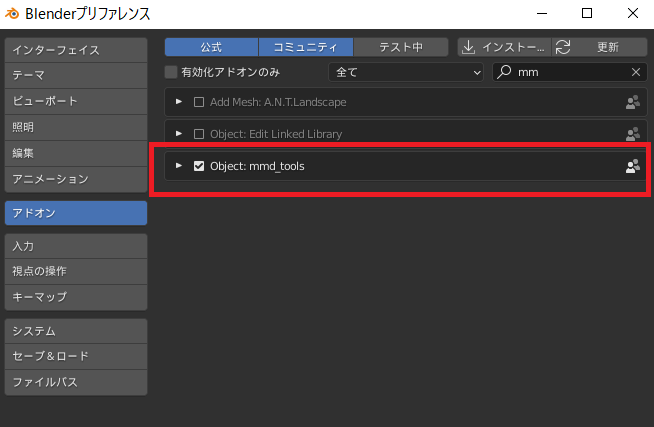Click the community icon on mmd_tools row

(x=633, y=166)
